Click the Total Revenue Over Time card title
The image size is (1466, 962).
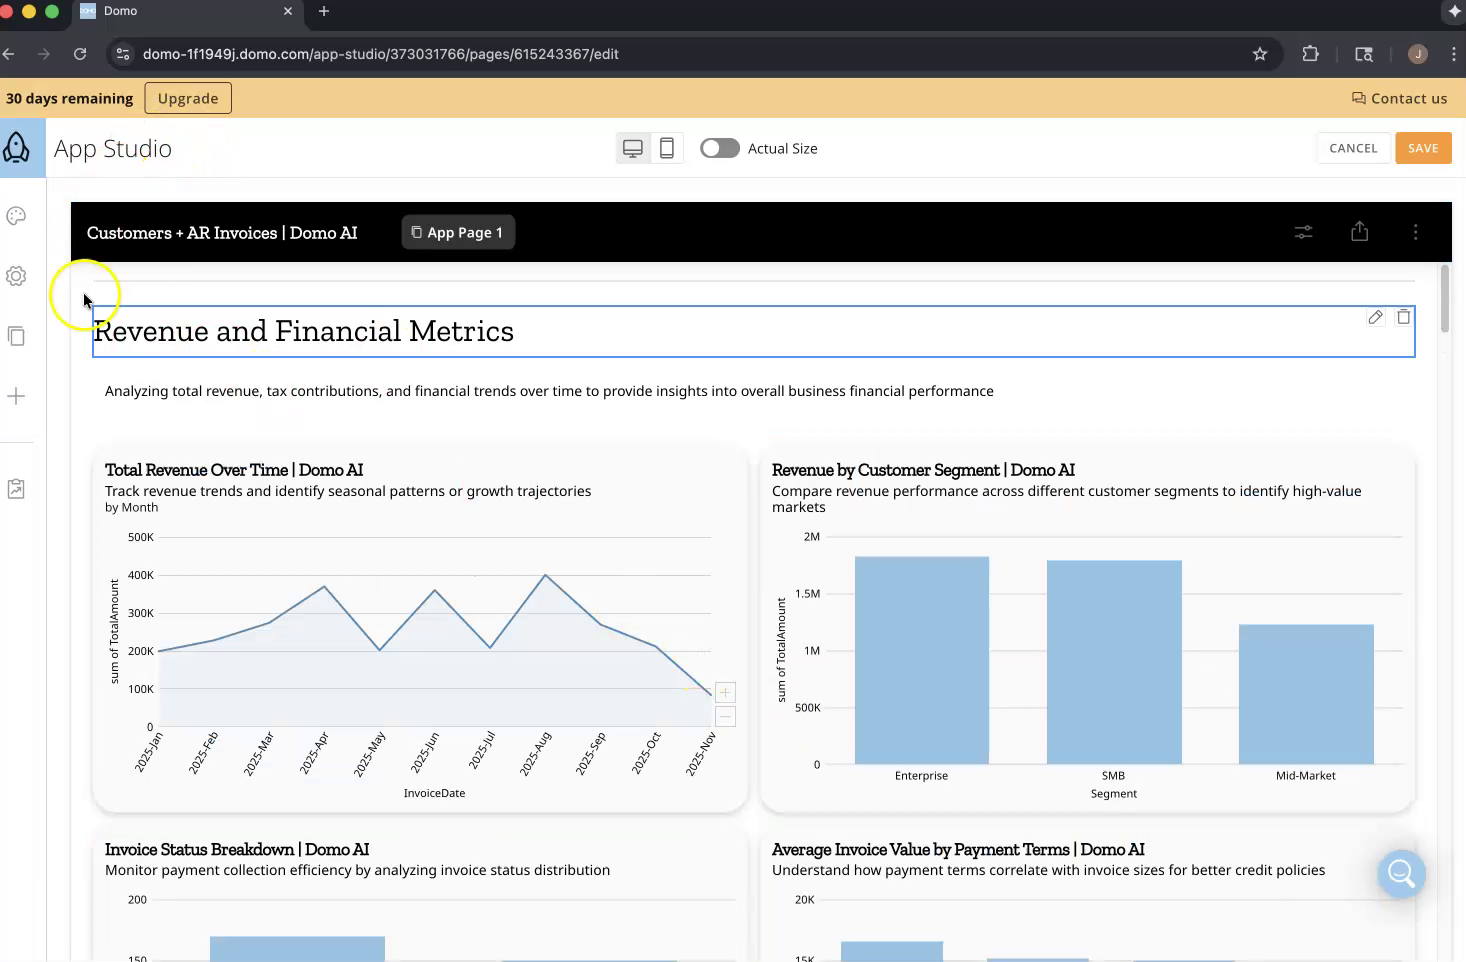pyautogui.click(x=234, y=470)
